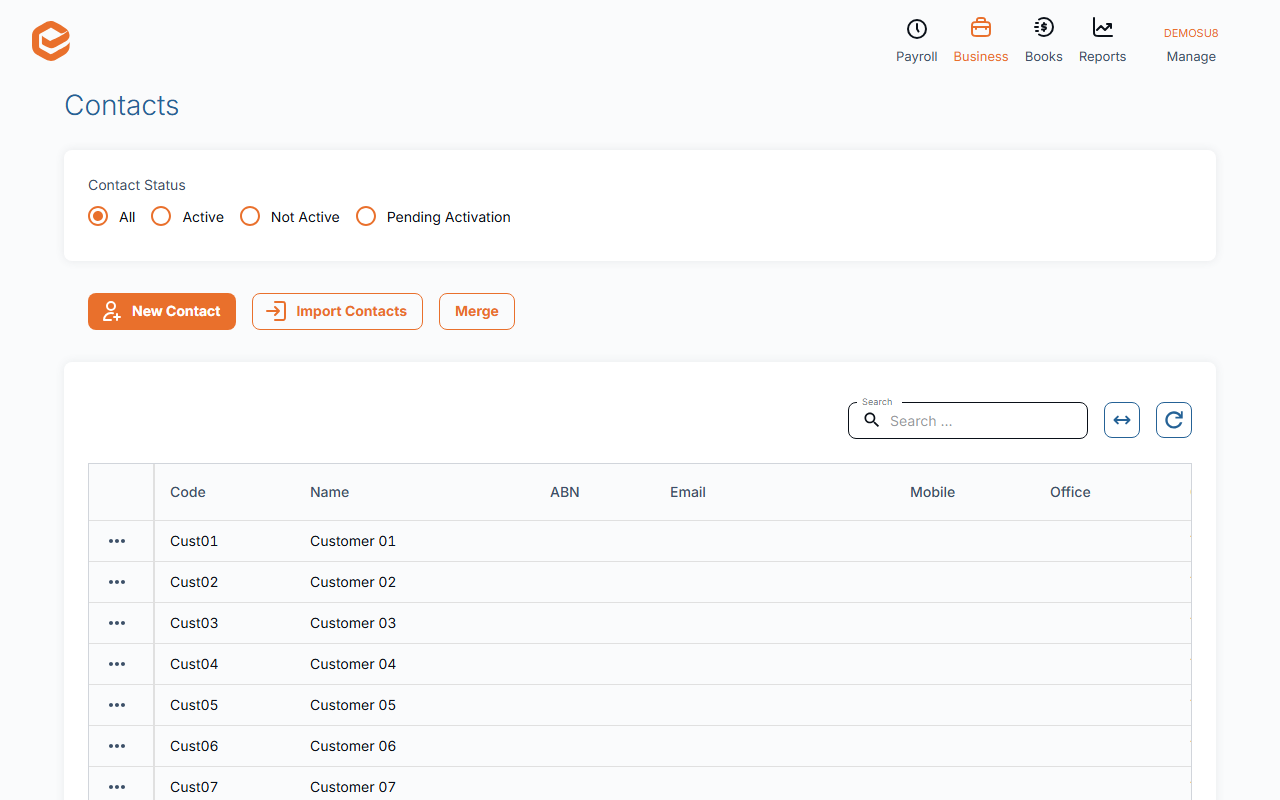Click the orange hexagon logo
The height and width of the screenshot is (800, 1280).
tap(51, 41)
